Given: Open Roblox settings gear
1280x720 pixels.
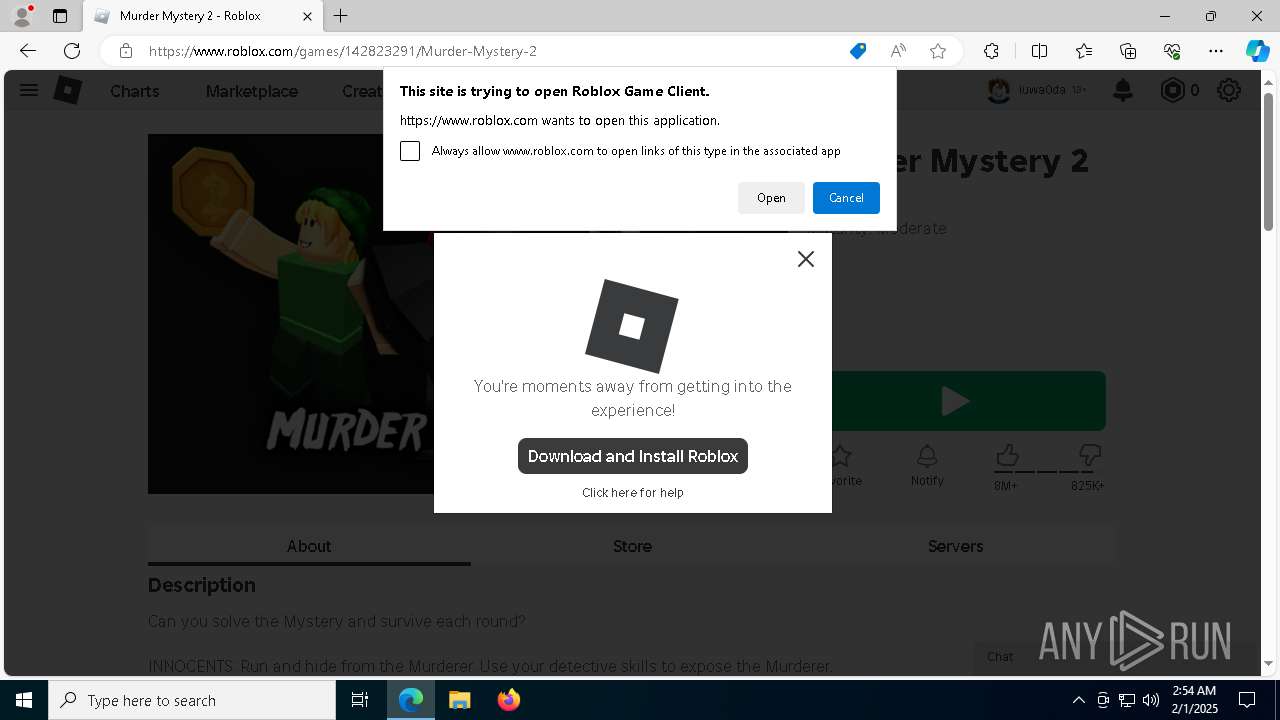Looking at the screenshot, I should click(x=1229, y=91).
